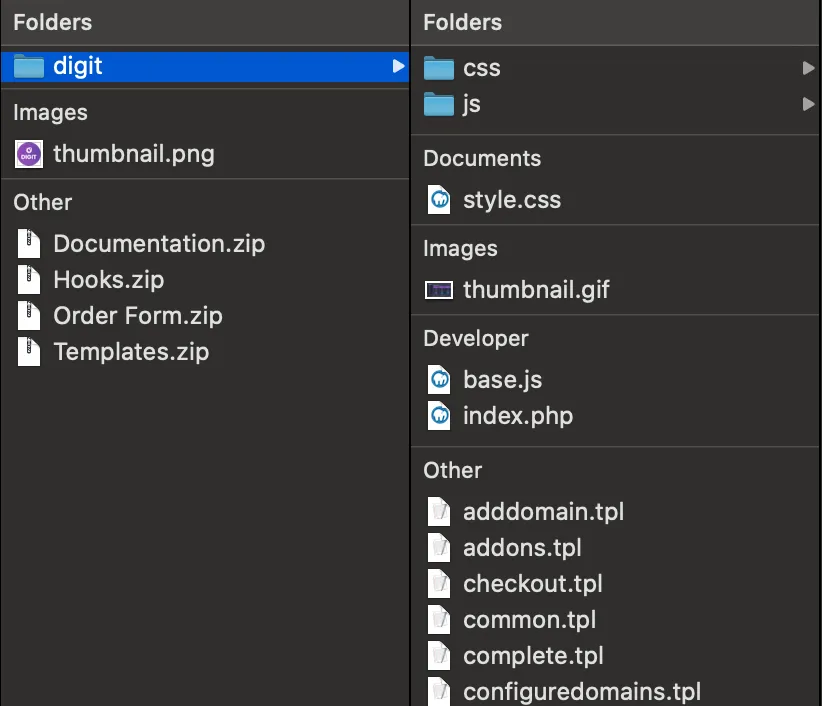Click the js folder name
The width and height of the screenshot is (822, 706).
pos(472,104)
